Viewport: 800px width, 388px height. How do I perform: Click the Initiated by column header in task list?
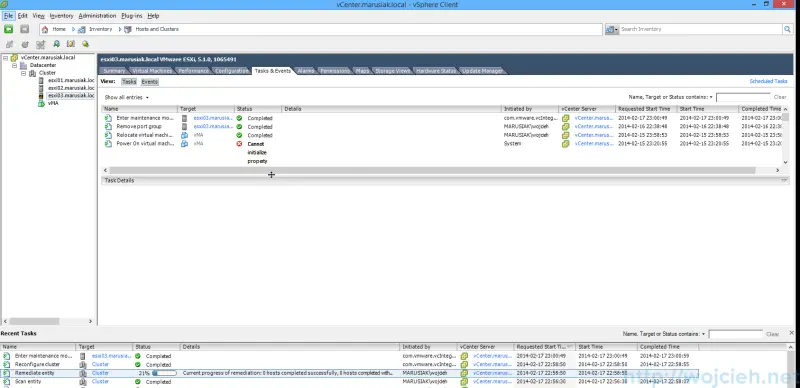click(x=530, y=109)
